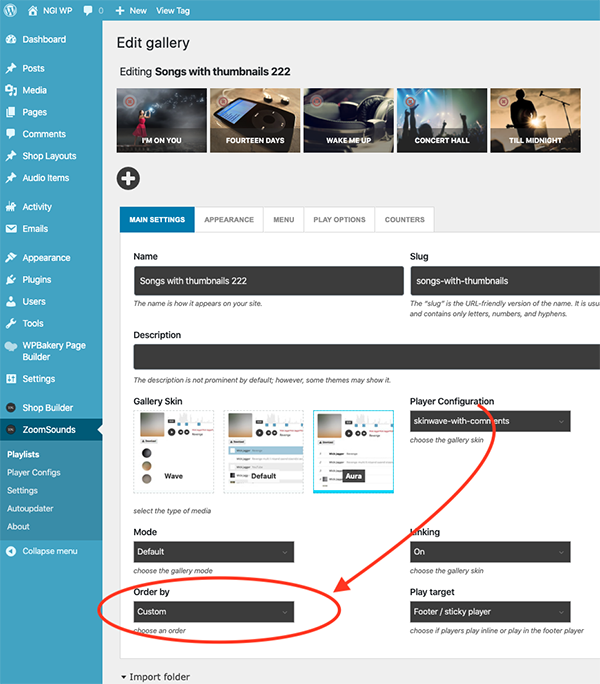Add new gallery item with plus icon
The width and height of the screenshot is (600, 684).
128,179
